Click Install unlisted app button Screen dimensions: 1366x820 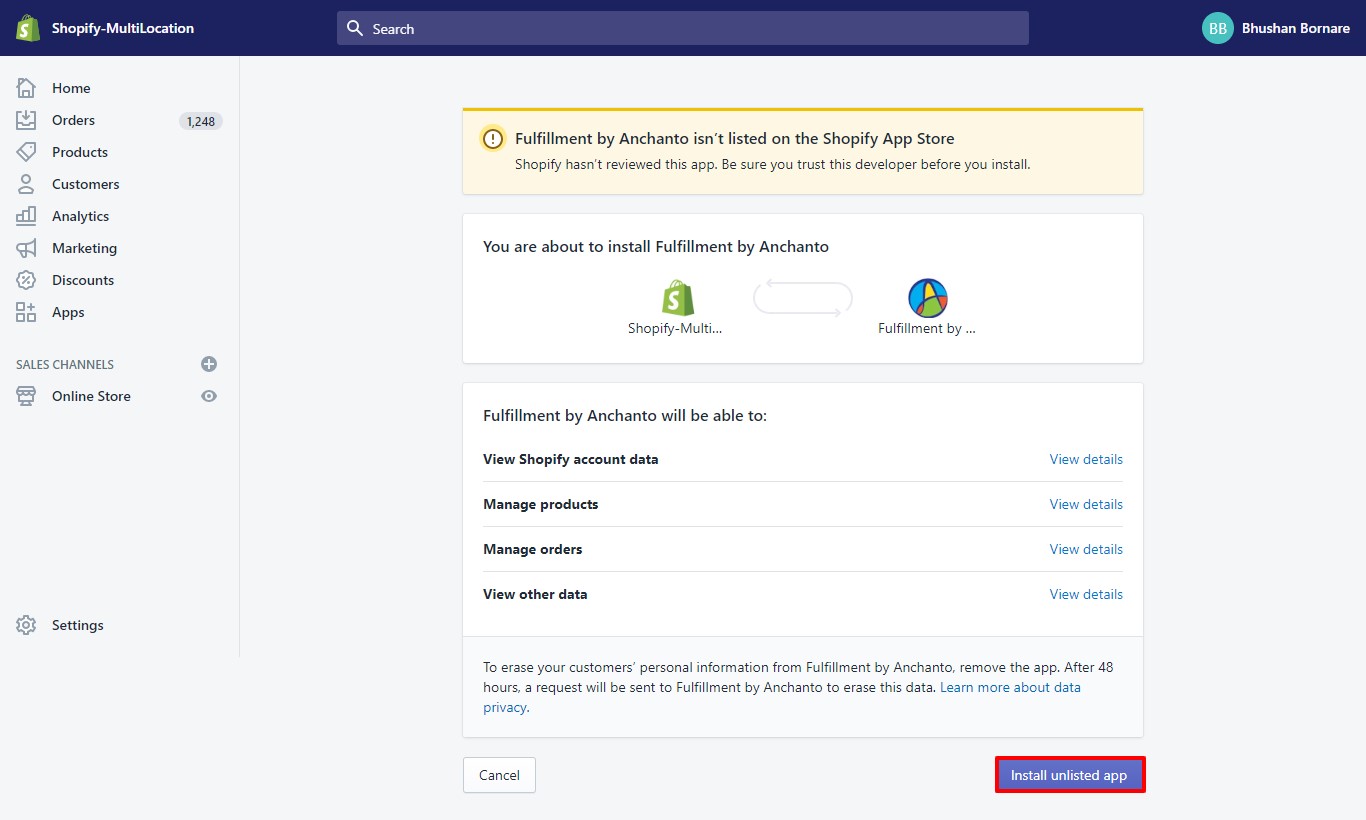[1069, 775]
